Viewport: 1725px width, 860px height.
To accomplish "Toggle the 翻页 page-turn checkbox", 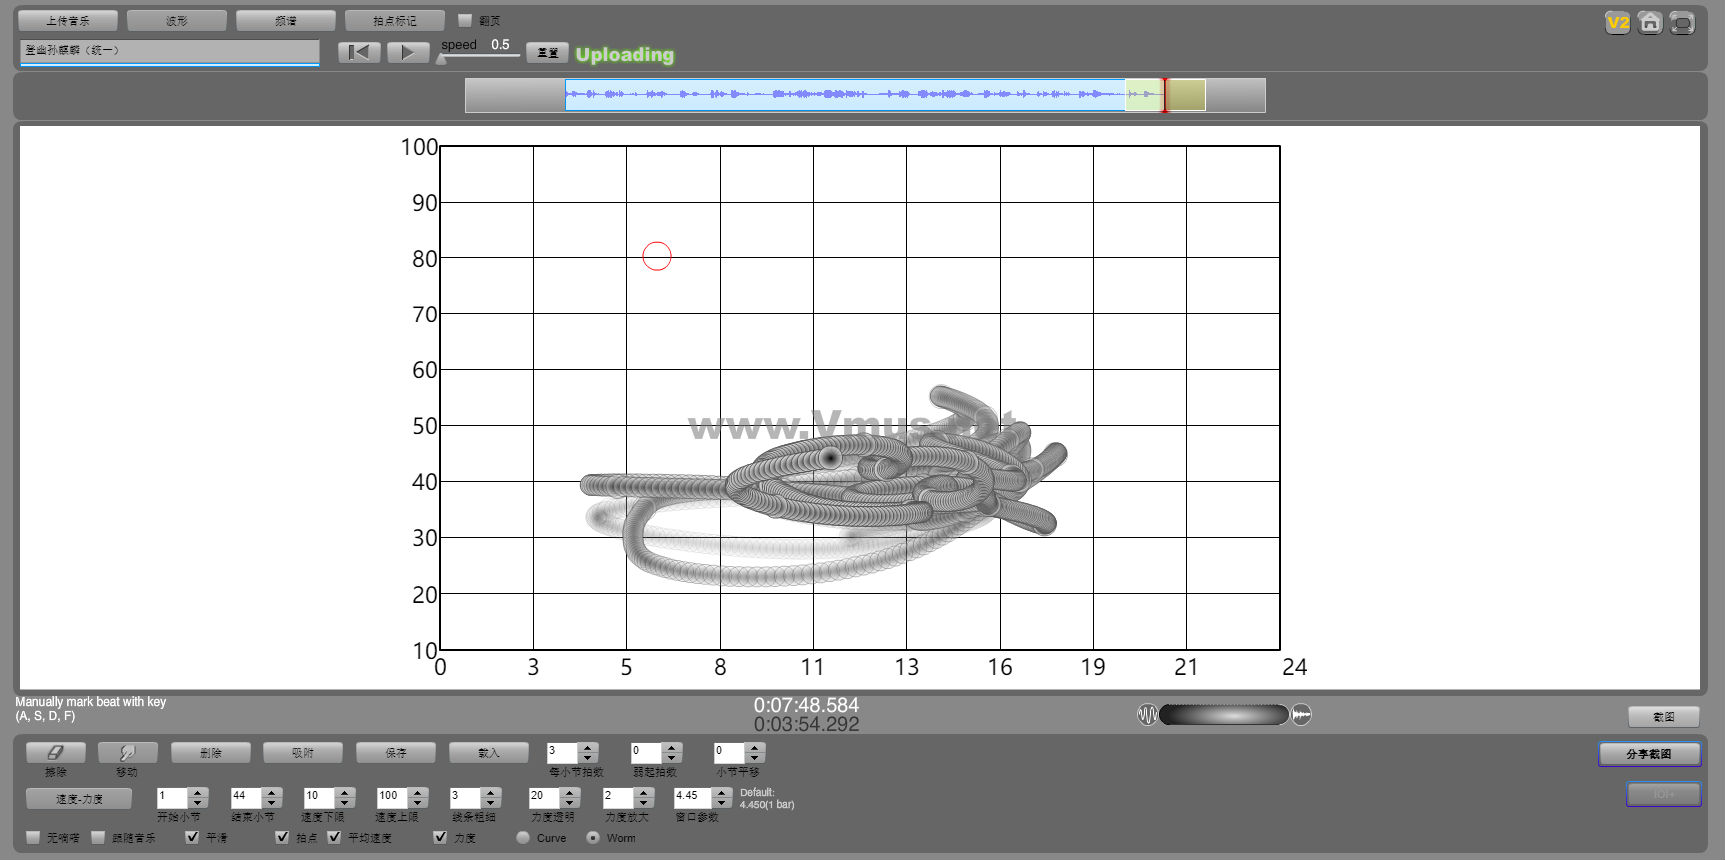I will pyautogui.click(x=465, y=20).
